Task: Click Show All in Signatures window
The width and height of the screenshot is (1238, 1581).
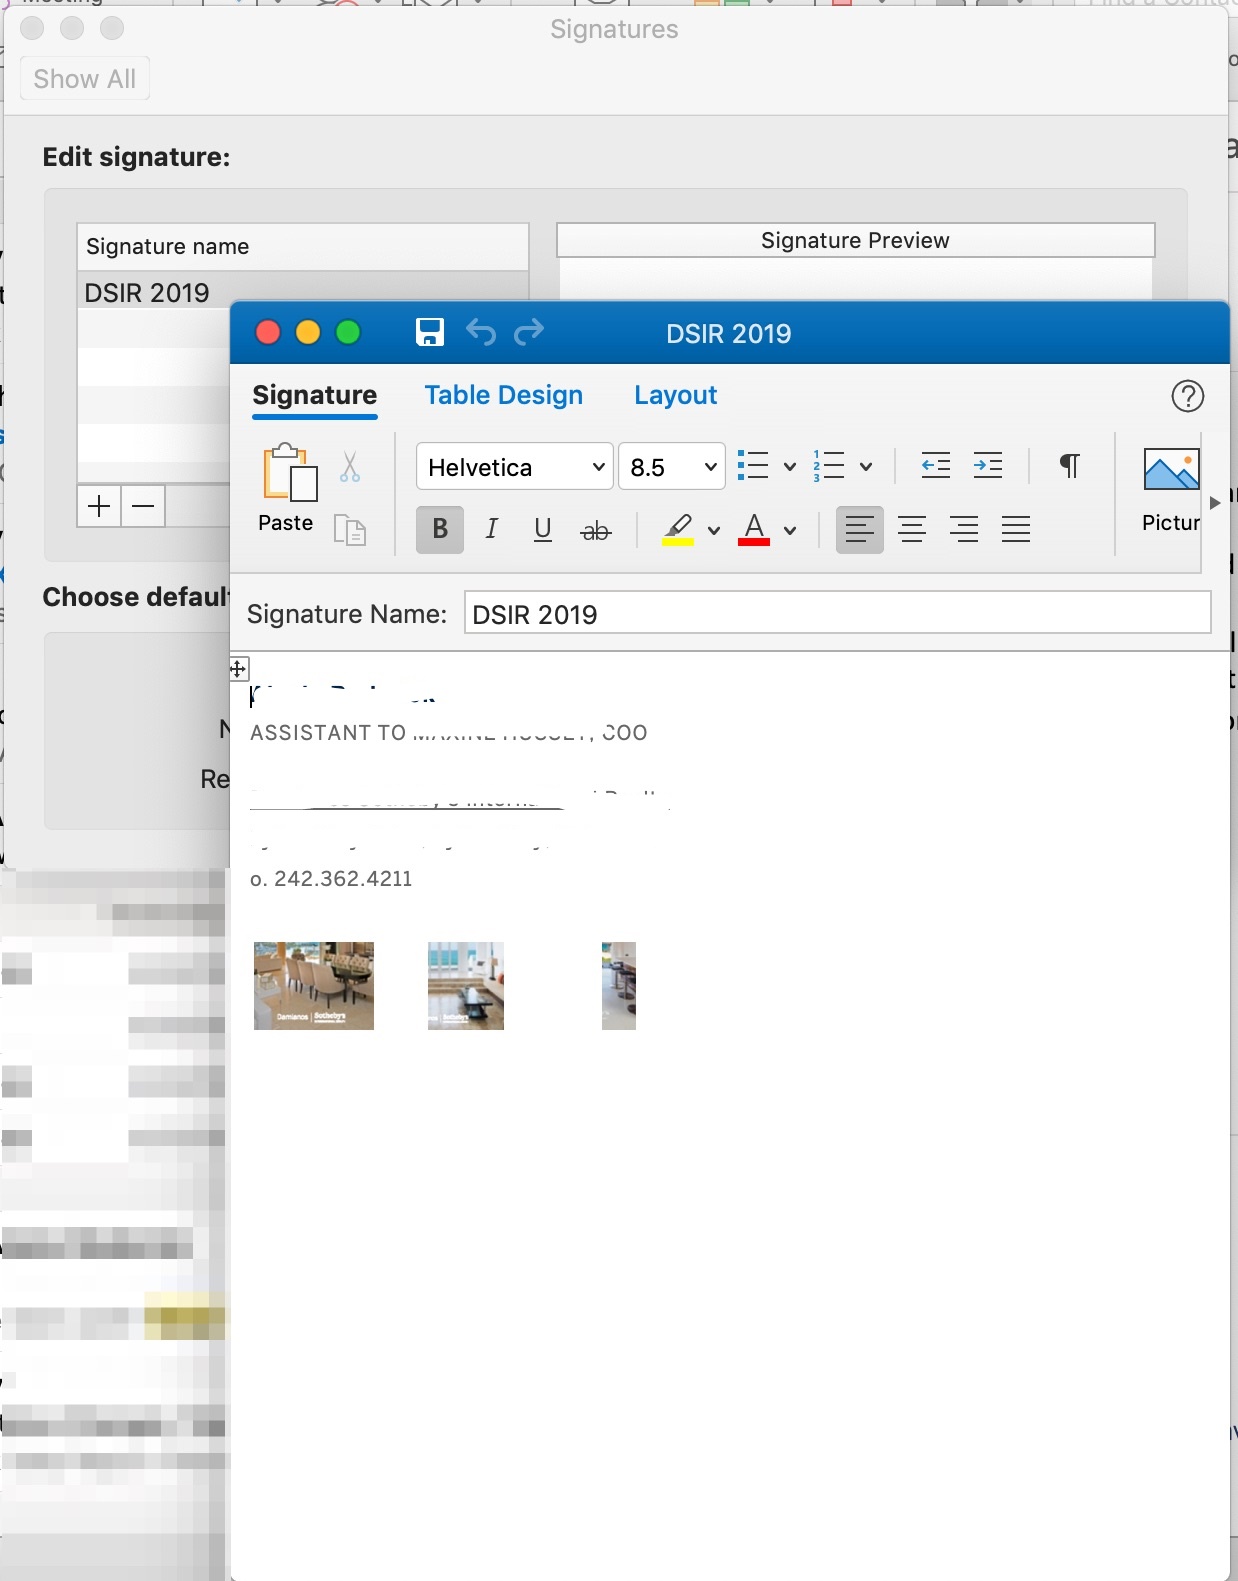Action: pos(85,79)
